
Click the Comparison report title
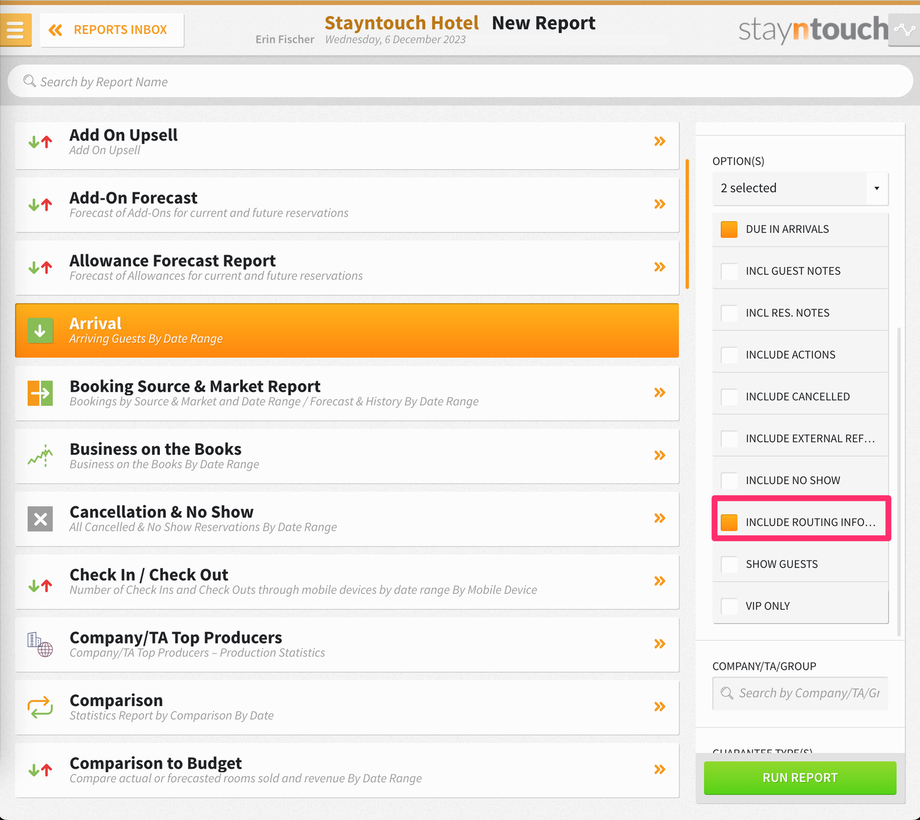click(116, 700)
